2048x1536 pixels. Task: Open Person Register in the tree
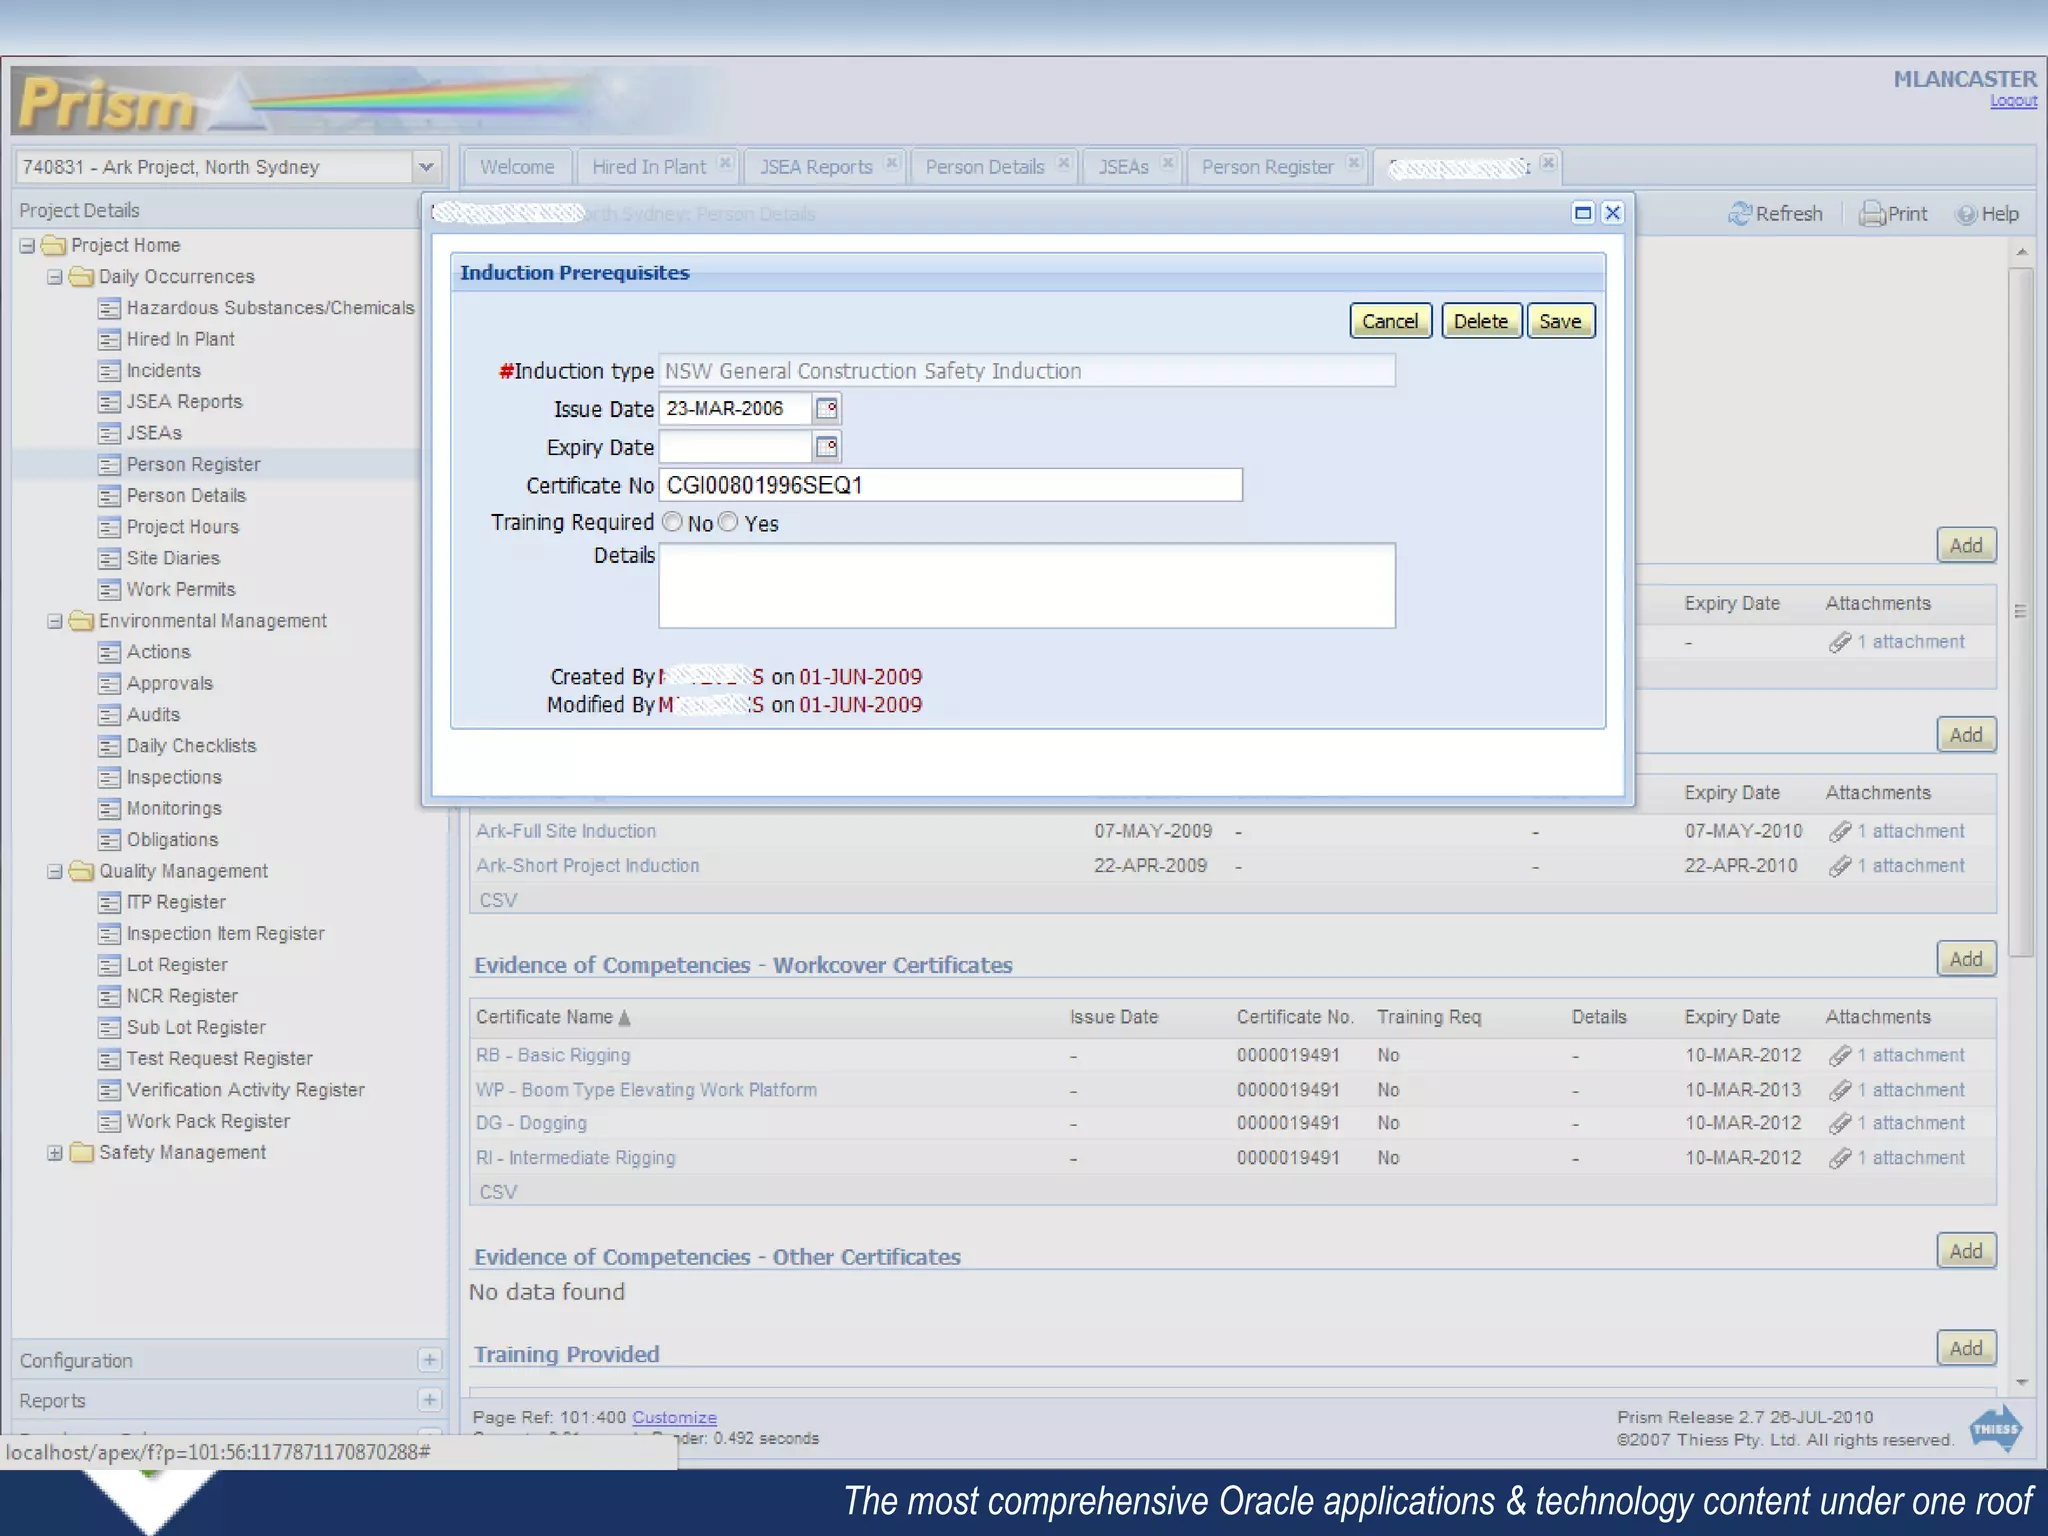(x=193, y=465)
